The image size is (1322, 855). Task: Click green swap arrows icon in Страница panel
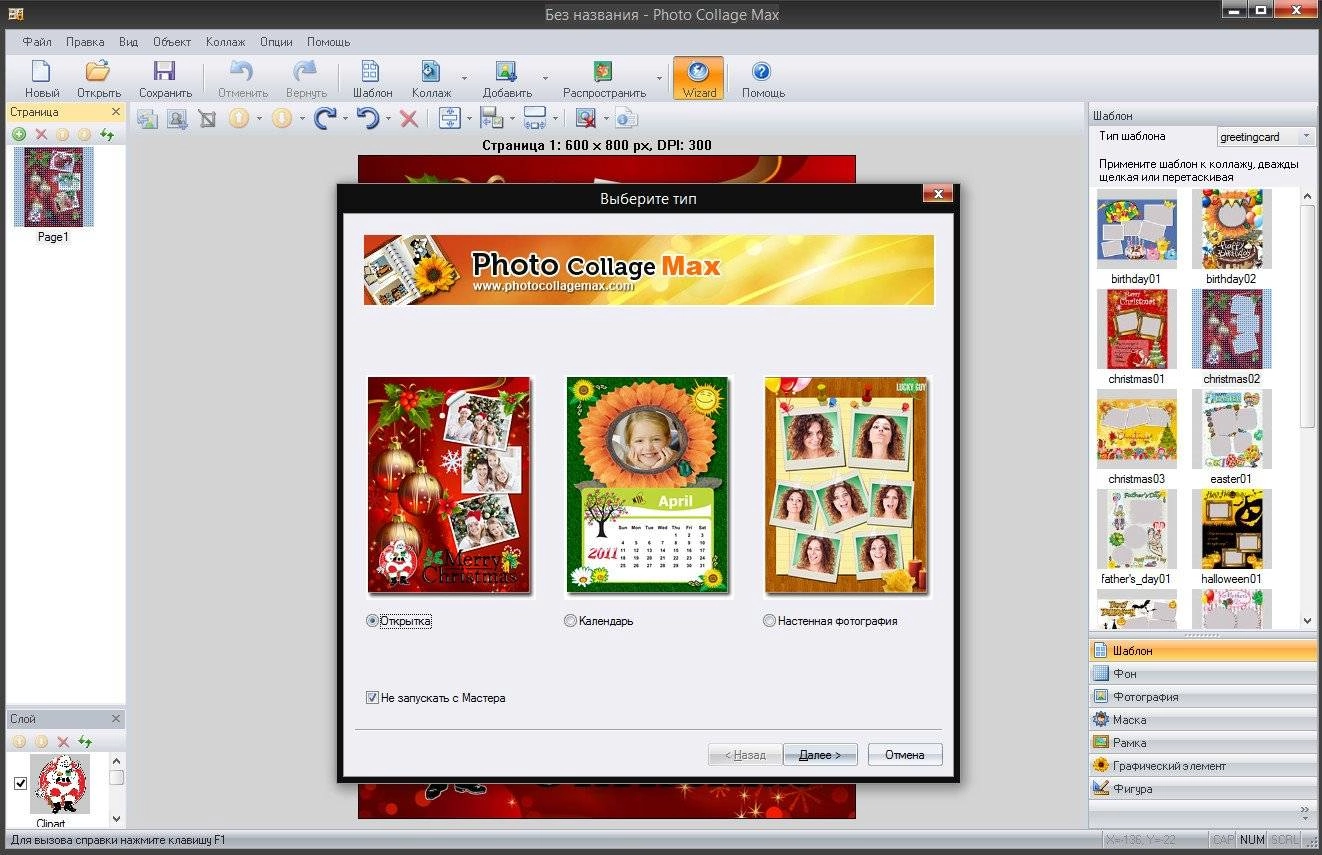coord(106,134)
